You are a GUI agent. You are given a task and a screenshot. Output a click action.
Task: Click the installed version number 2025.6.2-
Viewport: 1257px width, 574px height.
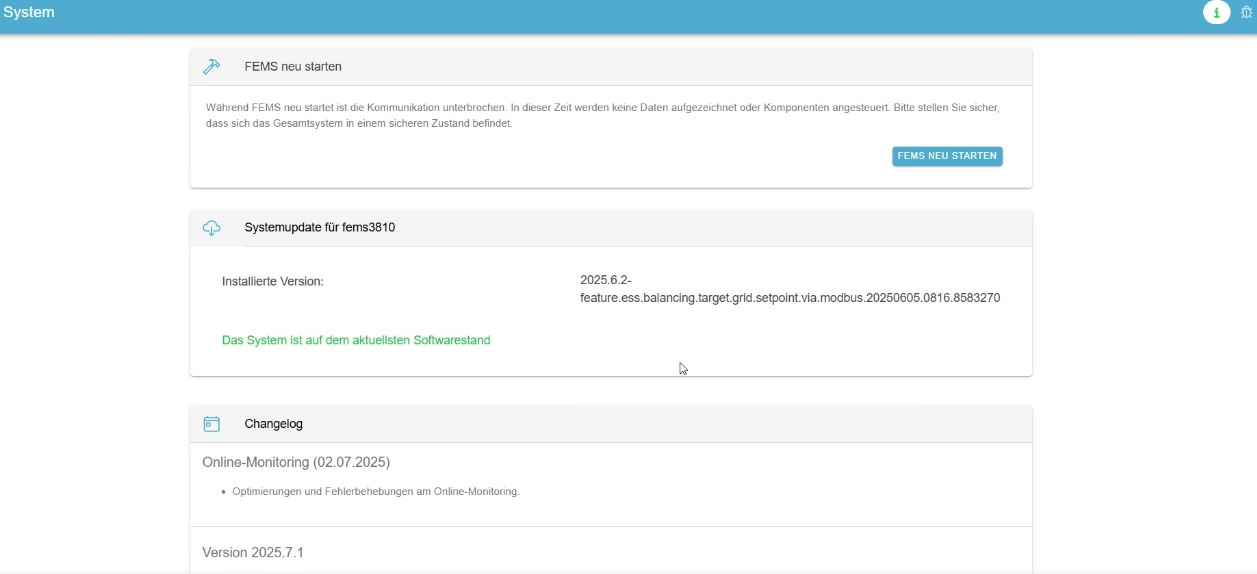(606, 280)
